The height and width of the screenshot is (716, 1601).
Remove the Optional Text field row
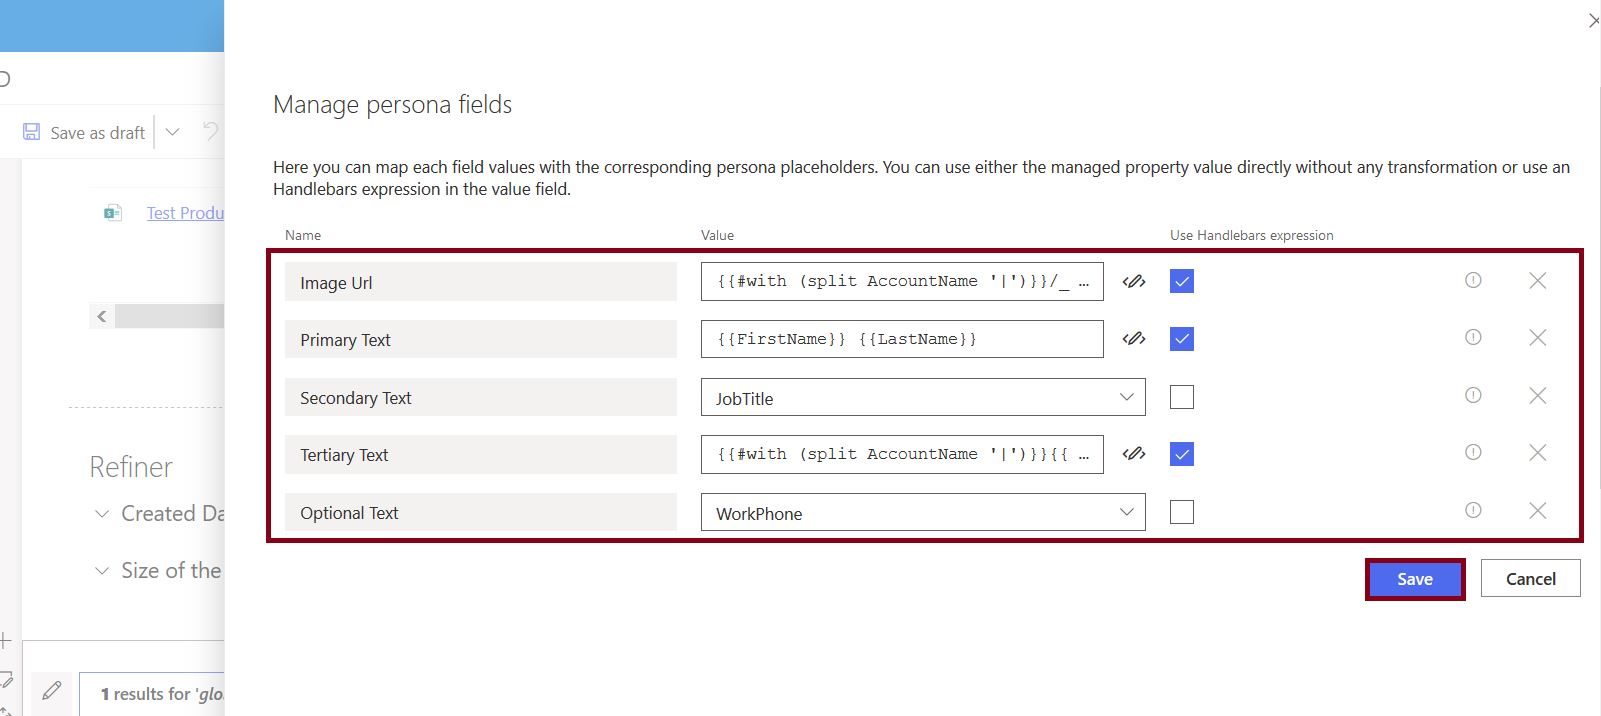point(1538,511)
